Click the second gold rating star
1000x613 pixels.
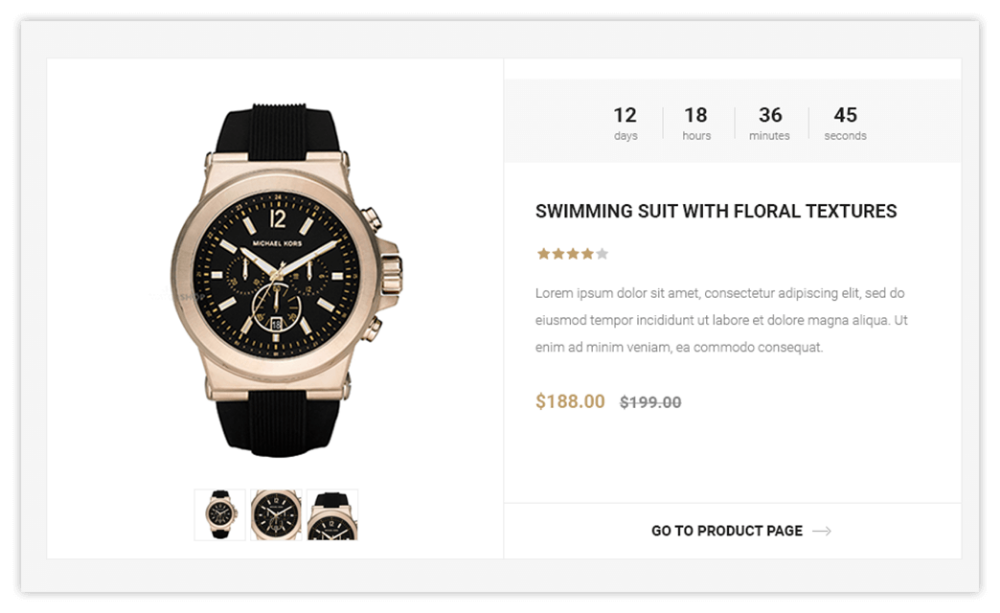558,254
